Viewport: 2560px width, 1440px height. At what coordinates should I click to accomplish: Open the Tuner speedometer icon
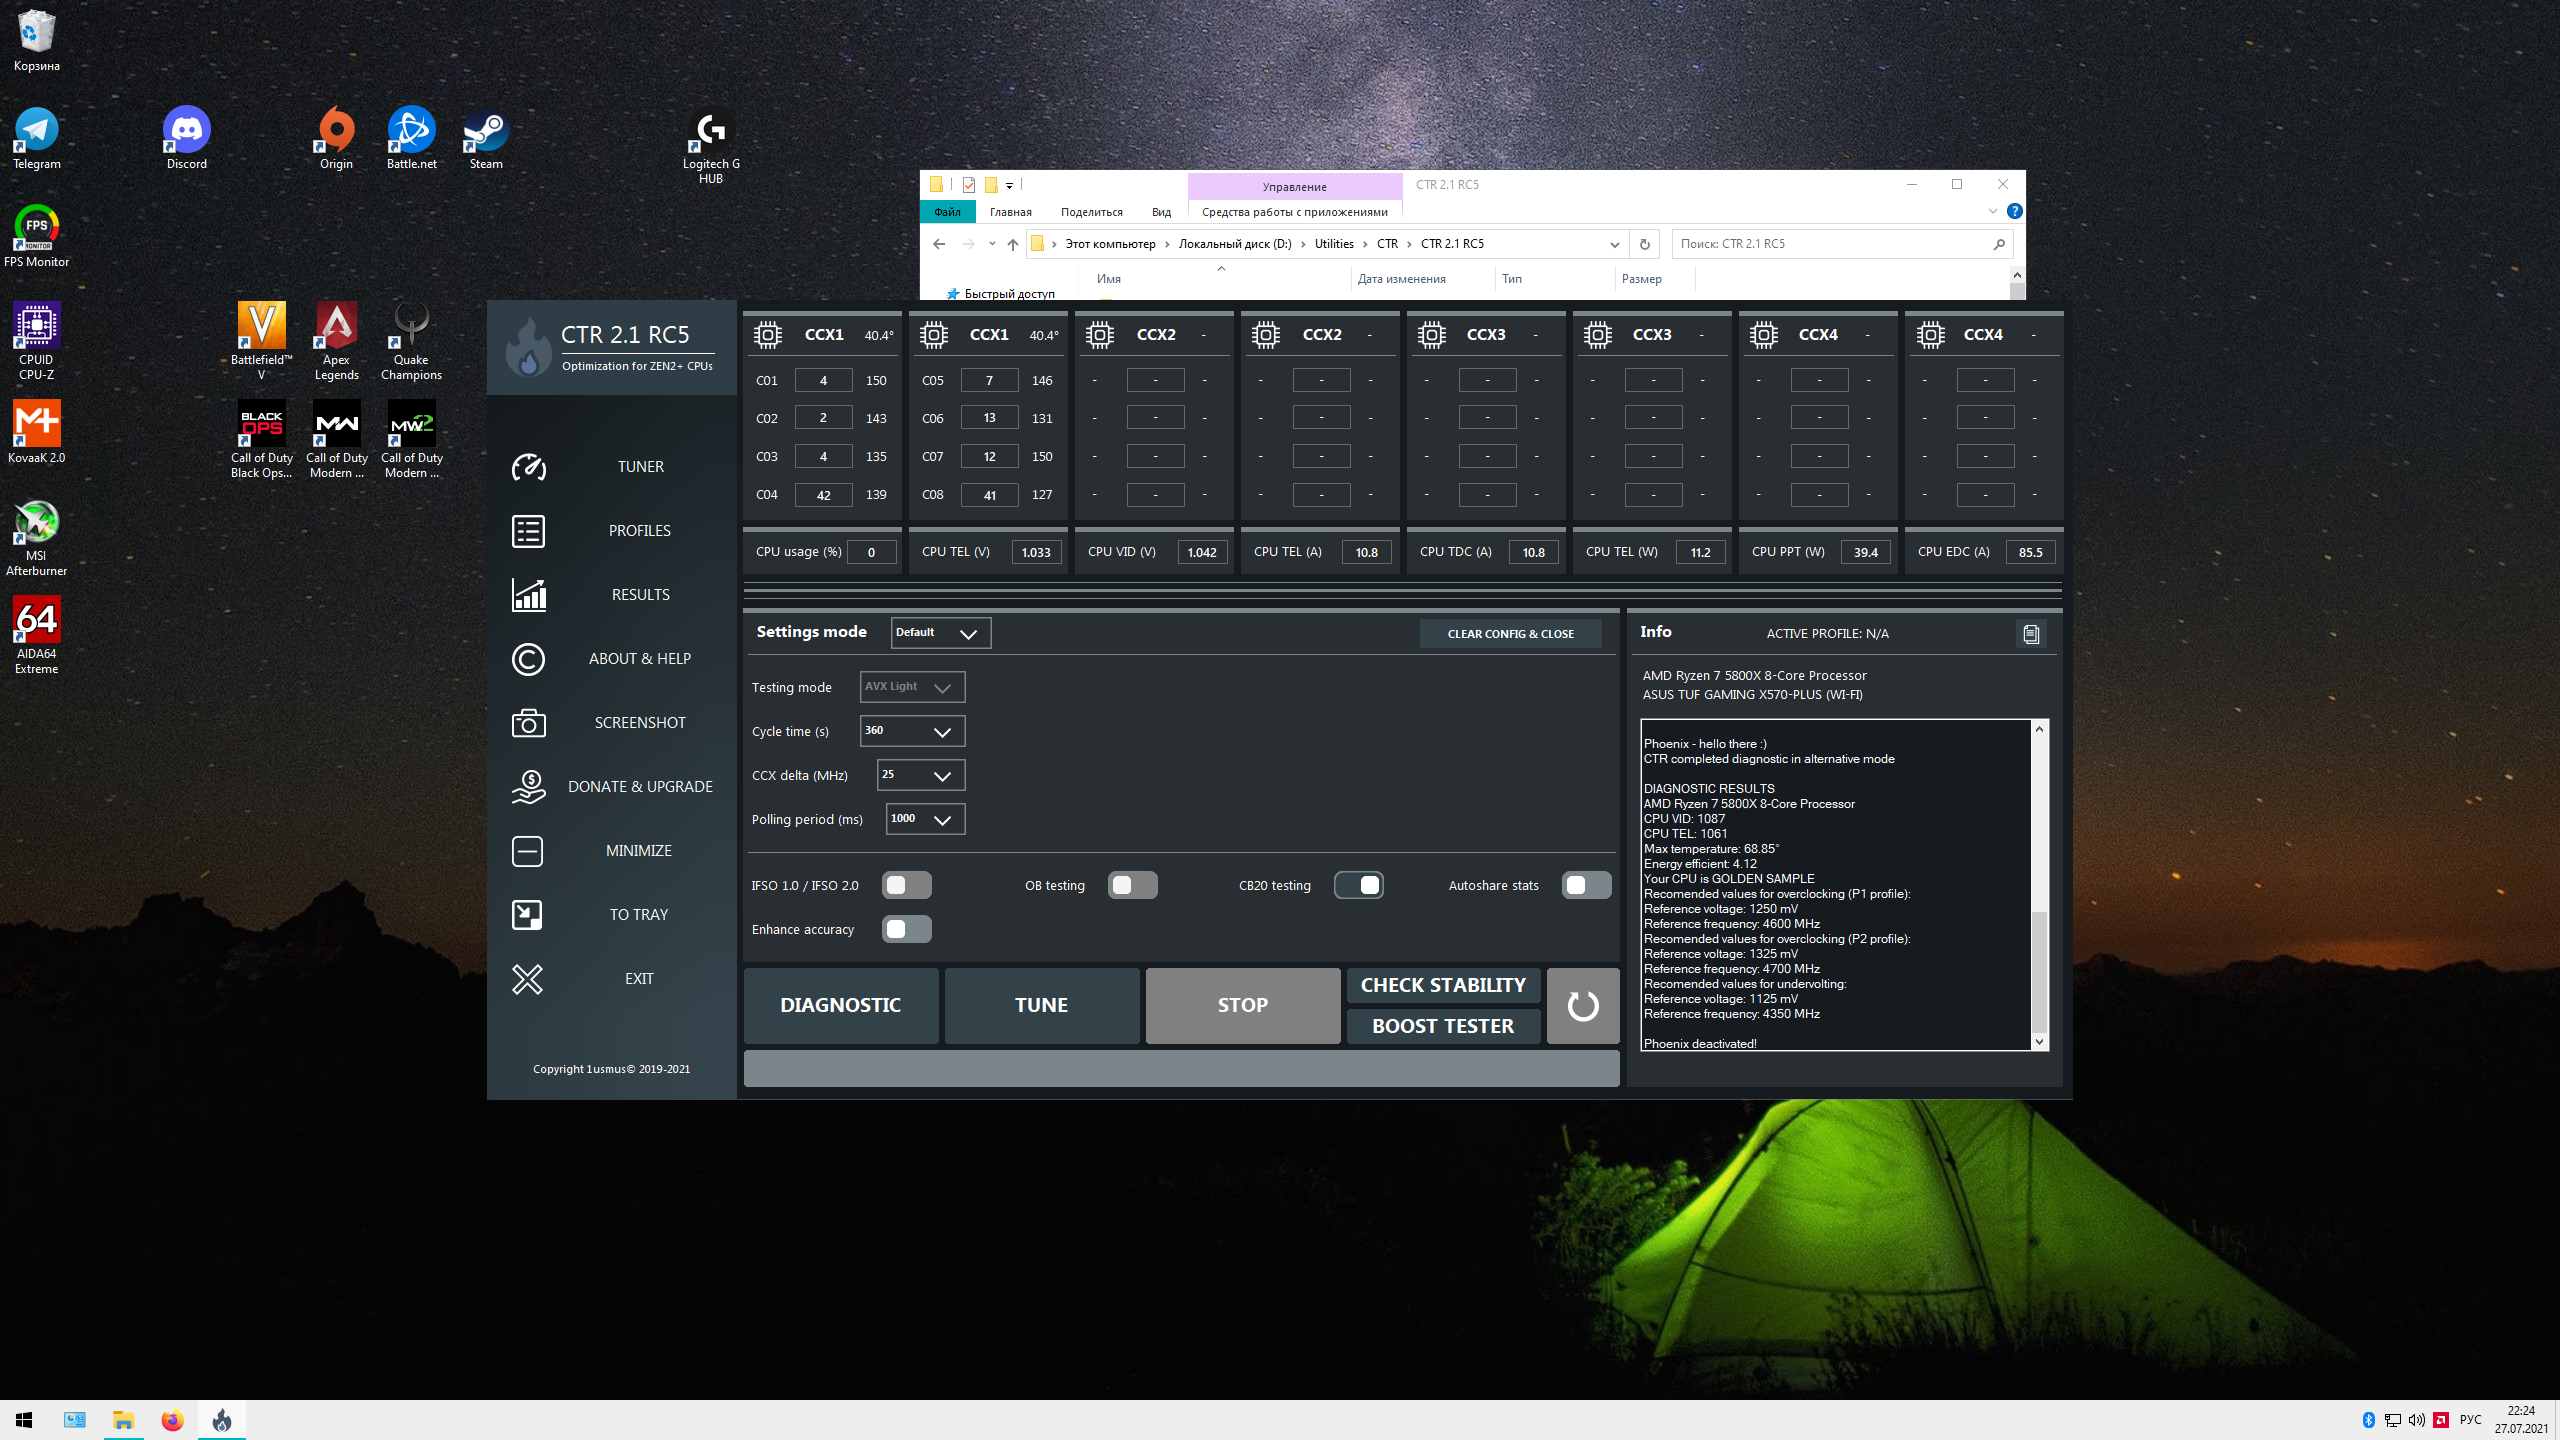[x=528, y=467]
